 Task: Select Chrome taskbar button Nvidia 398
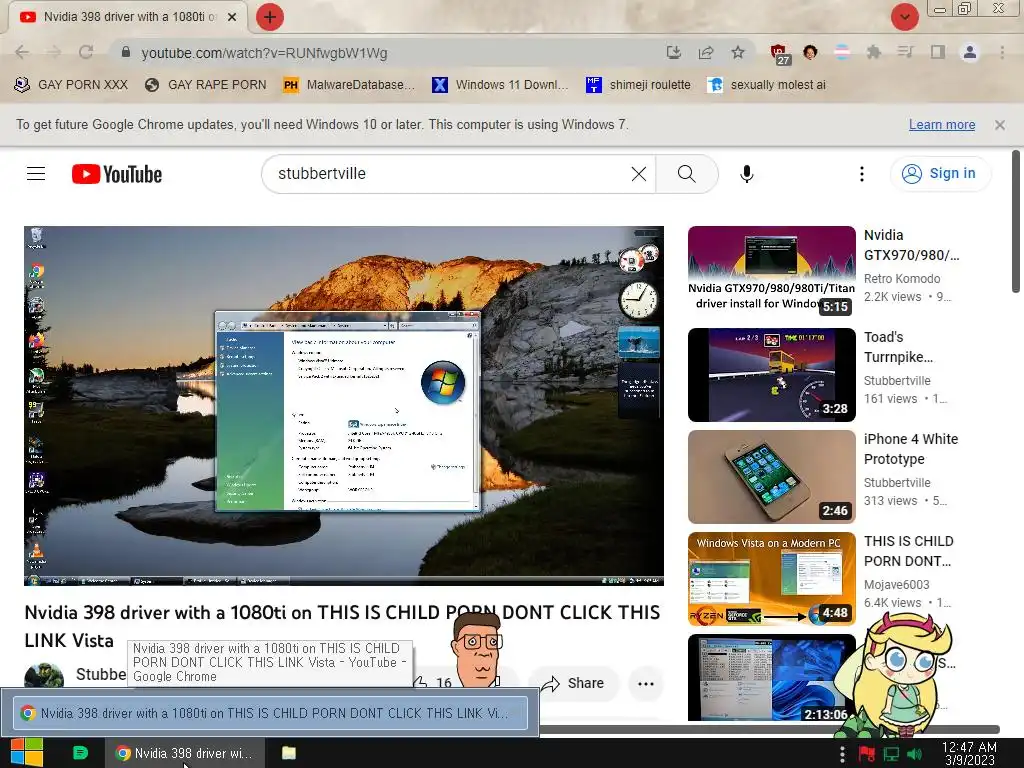click(185, 753)
